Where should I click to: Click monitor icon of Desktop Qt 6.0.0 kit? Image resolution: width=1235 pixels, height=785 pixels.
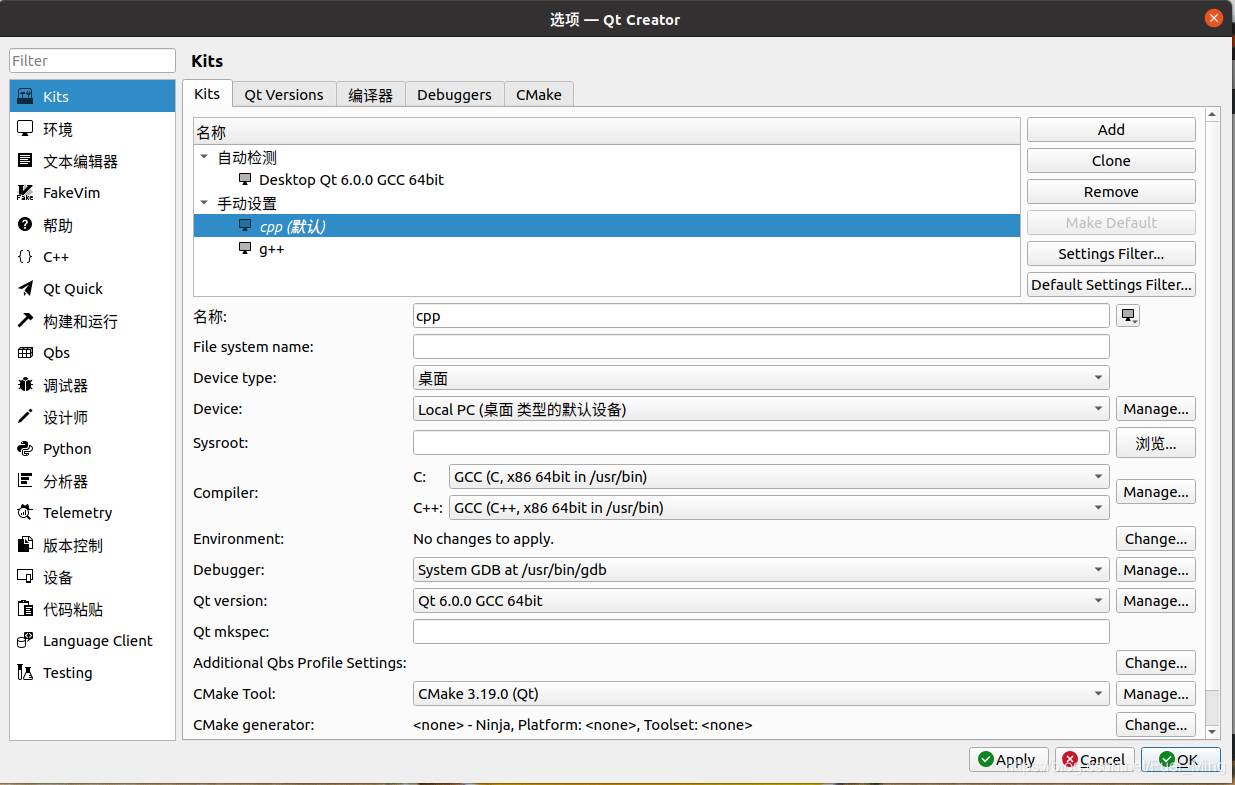click(x=245, y=180)
